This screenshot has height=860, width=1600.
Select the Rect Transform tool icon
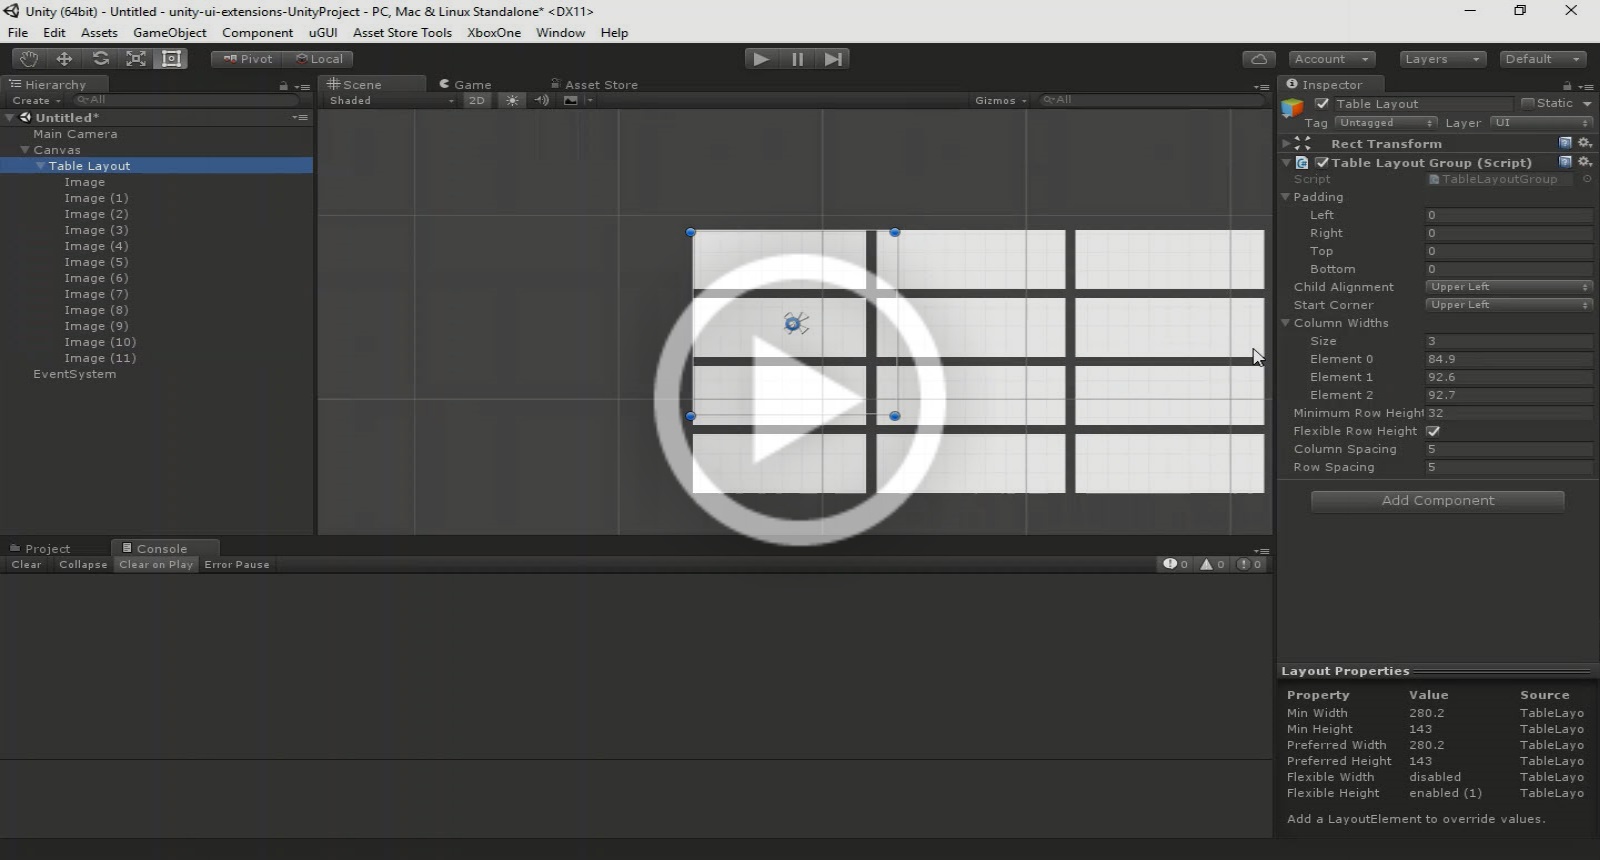click(172, 59)
